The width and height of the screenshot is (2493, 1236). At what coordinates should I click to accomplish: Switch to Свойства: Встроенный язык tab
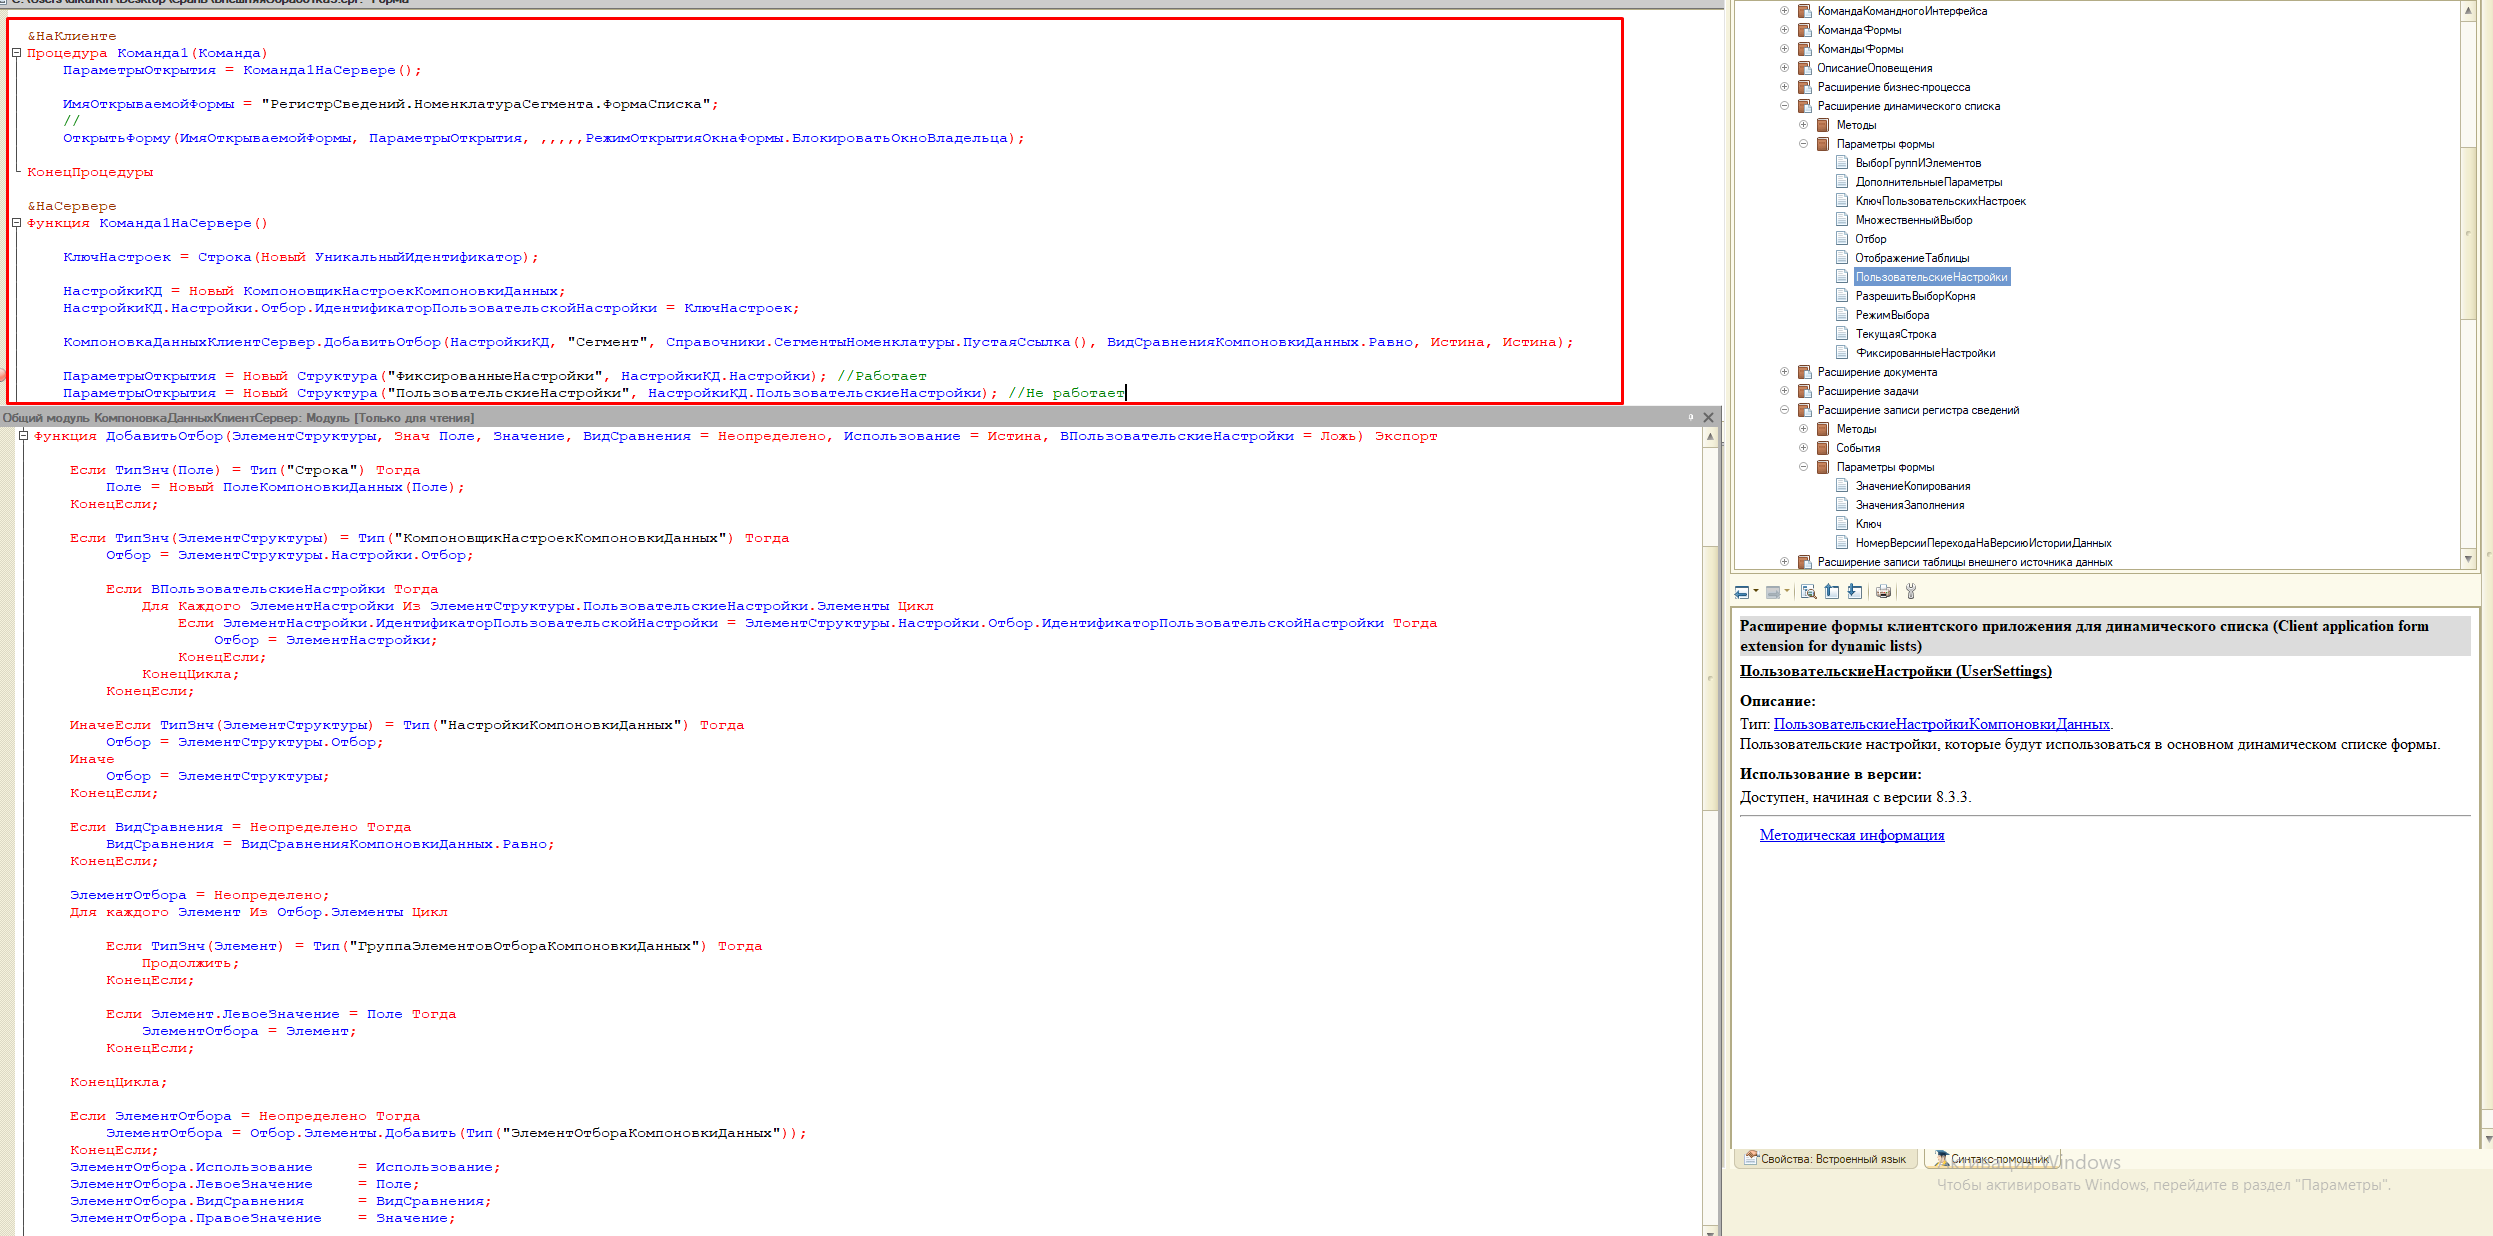[1825, 1159]
